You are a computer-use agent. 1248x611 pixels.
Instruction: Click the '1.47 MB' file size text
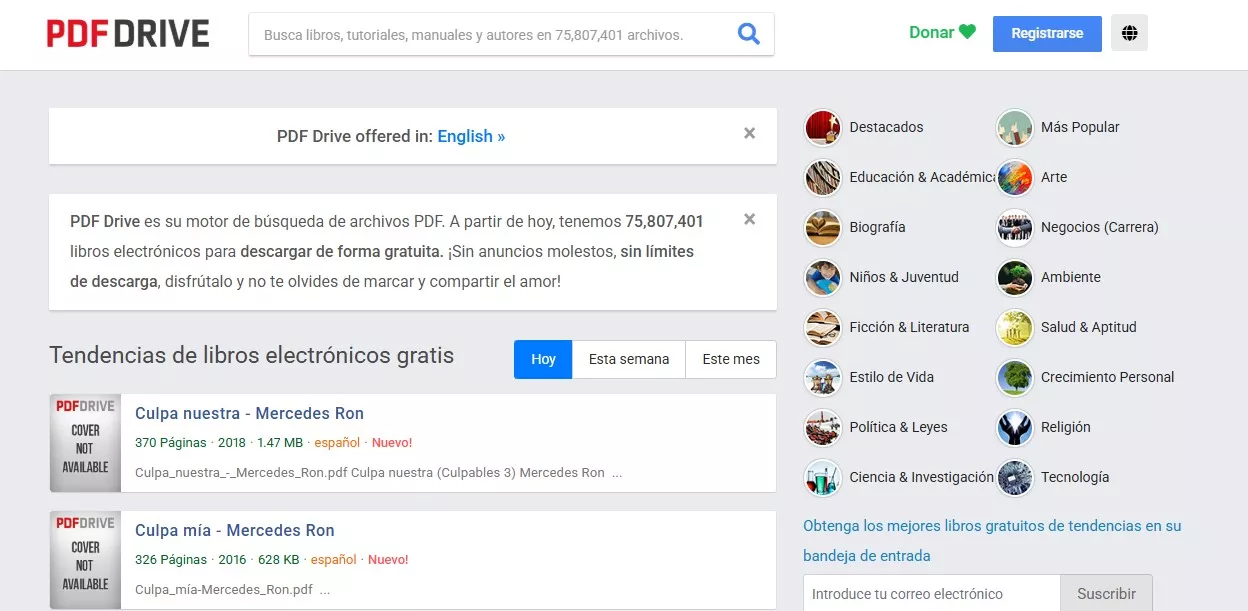coord(280,442)
